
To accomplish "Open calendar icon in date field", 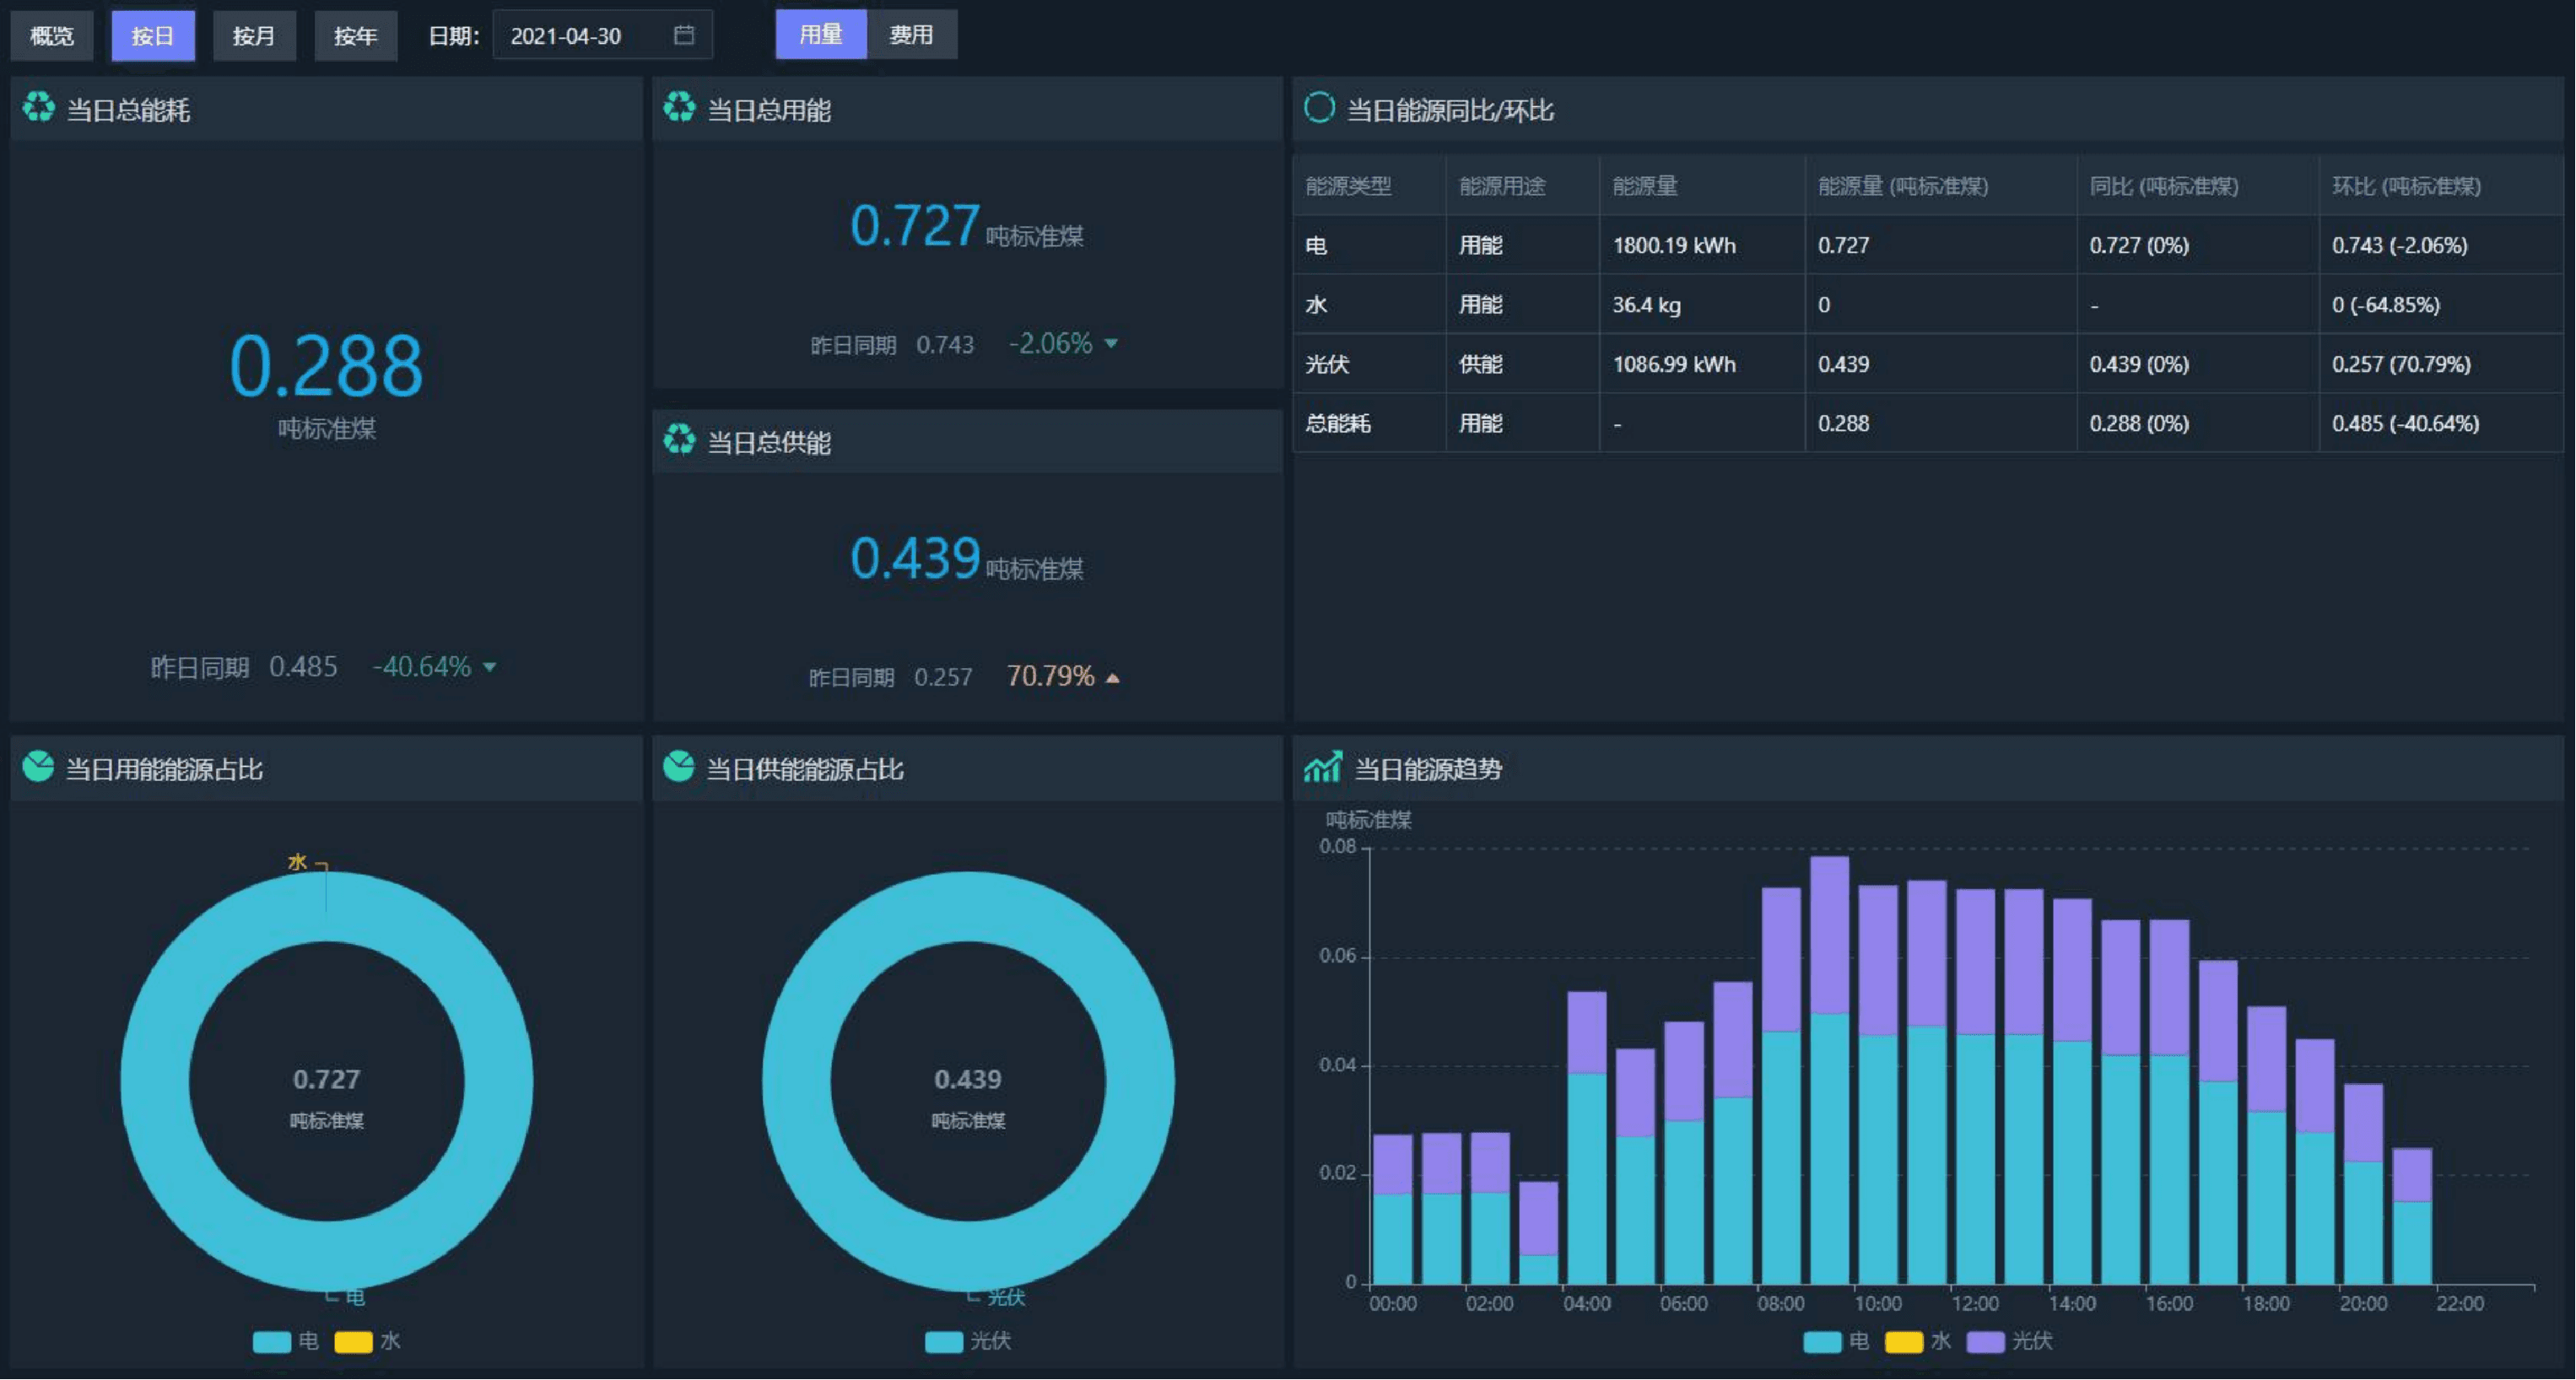I will 684,36.
